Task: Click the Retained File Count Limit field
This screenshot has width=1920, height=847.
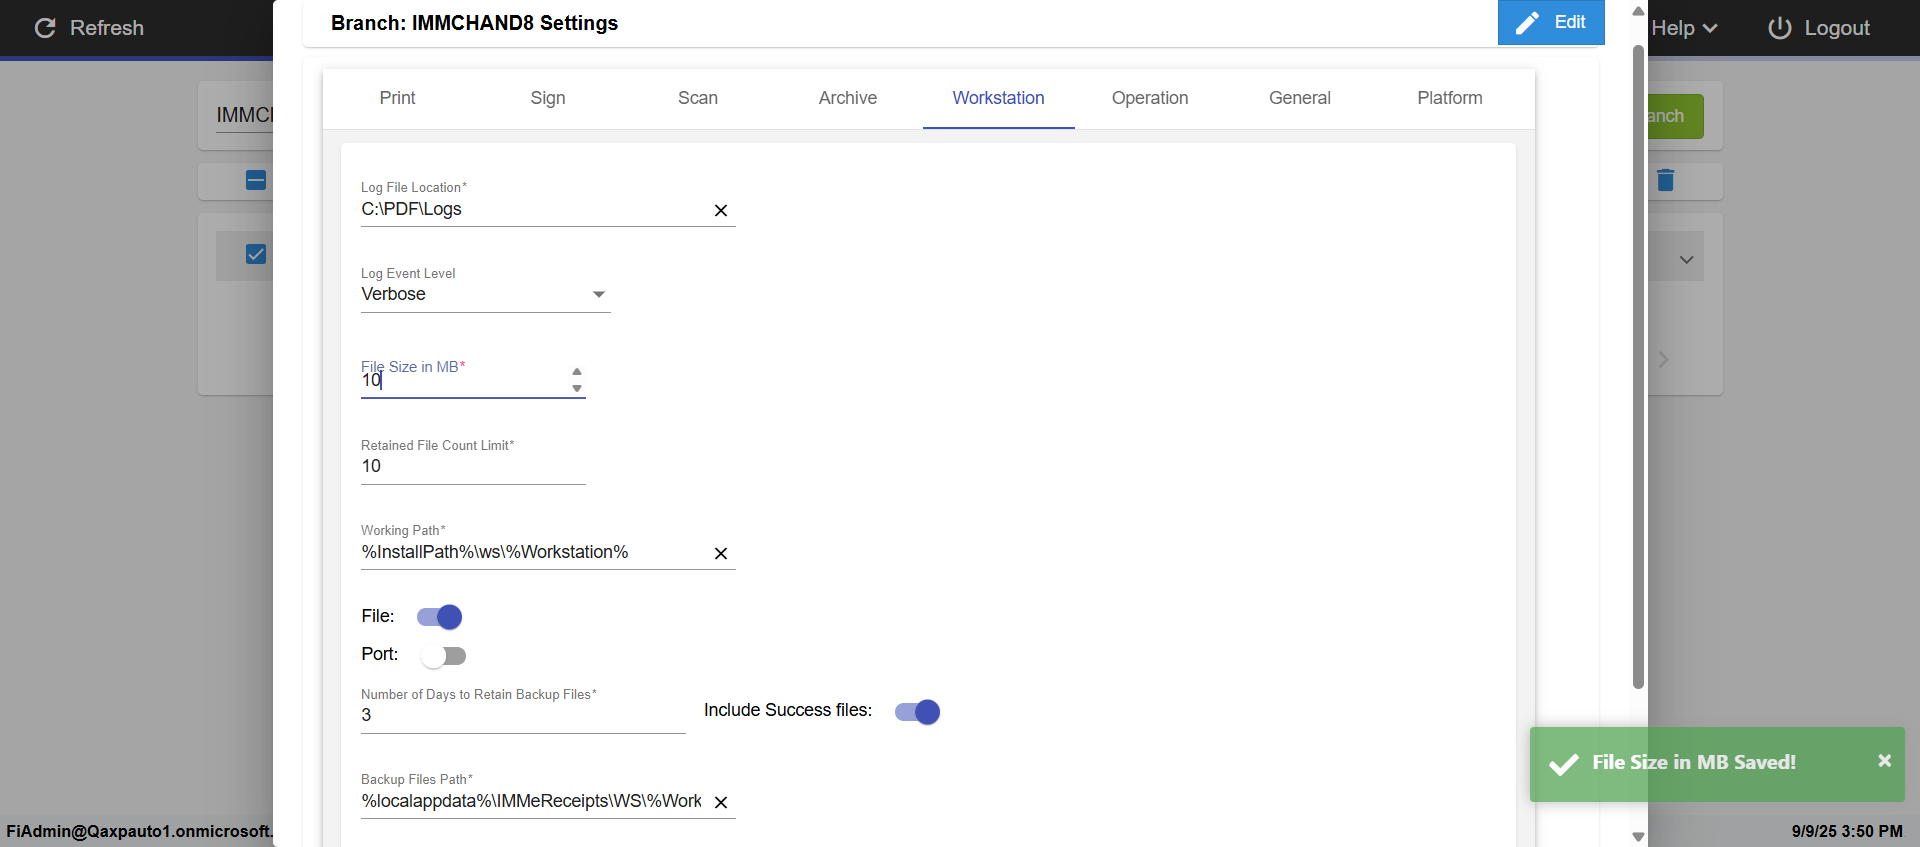Action: coord(472,467)
